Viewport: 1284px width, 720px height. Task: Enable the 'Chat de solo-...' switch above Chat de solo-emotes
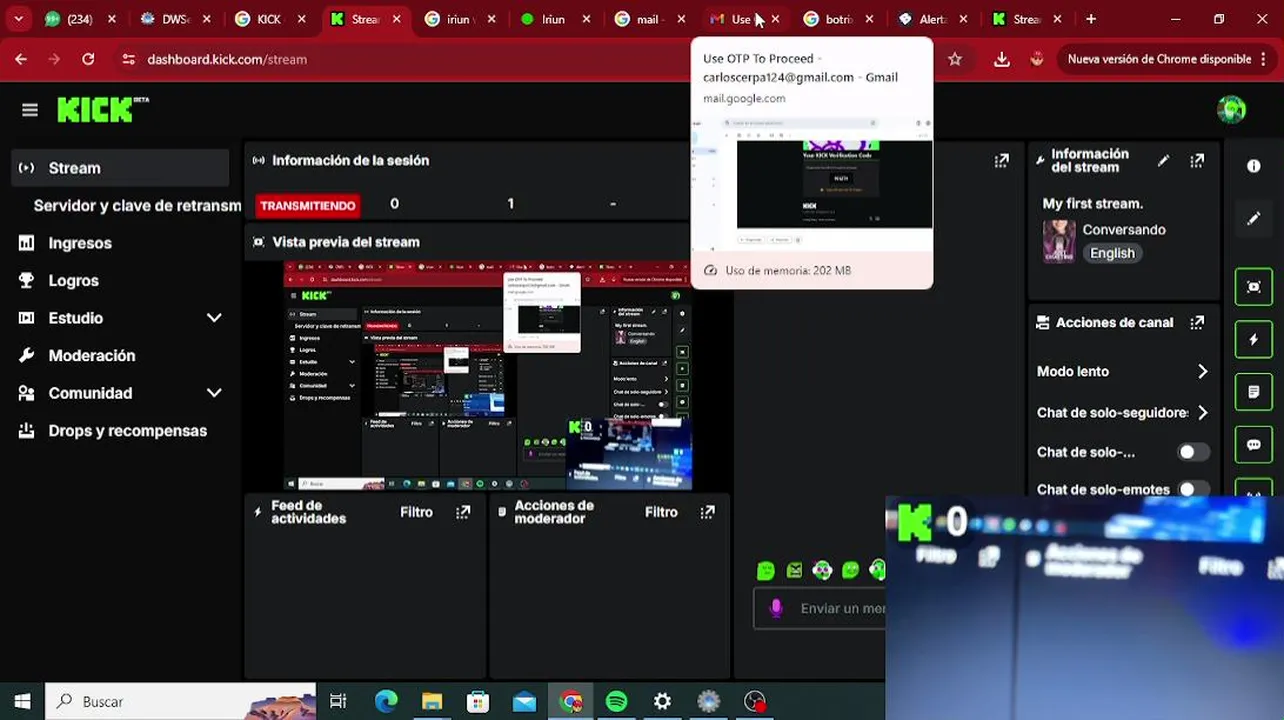point(1192,452)
